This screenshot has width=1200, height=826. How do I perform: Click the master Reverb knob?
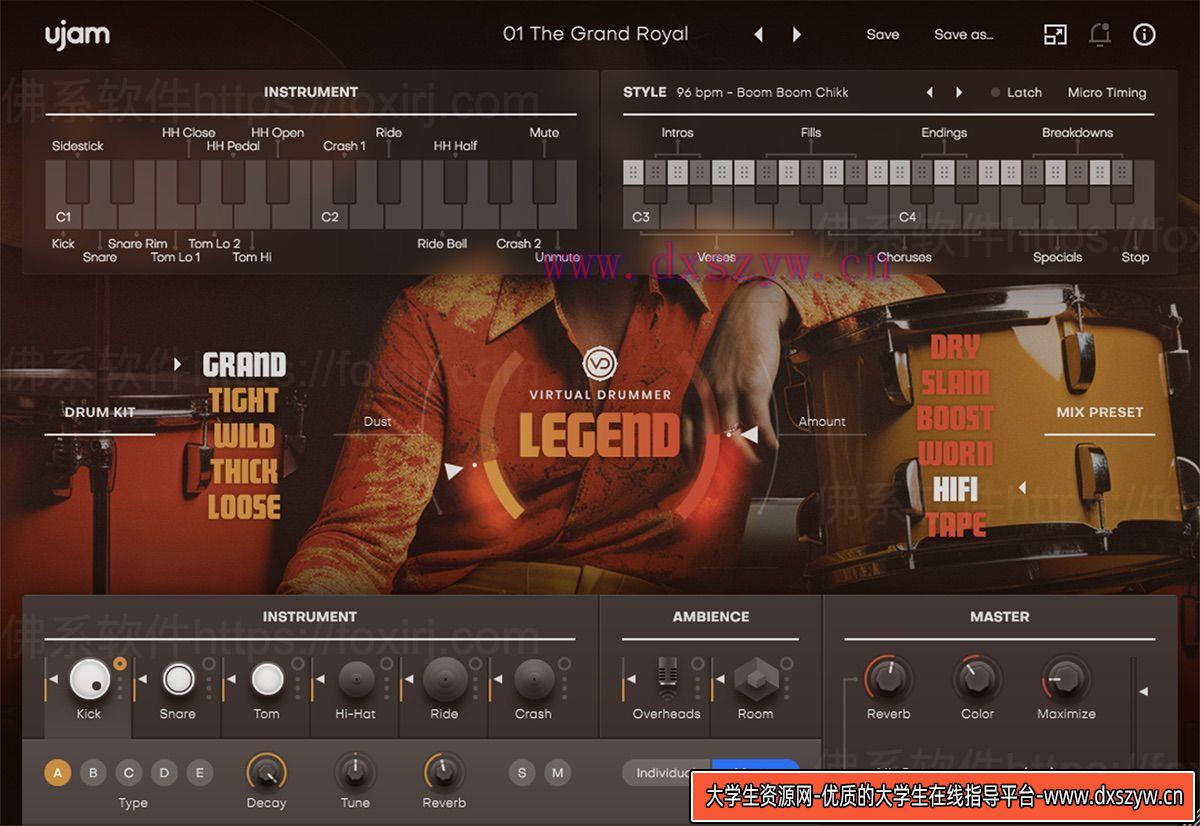point(888,678)
